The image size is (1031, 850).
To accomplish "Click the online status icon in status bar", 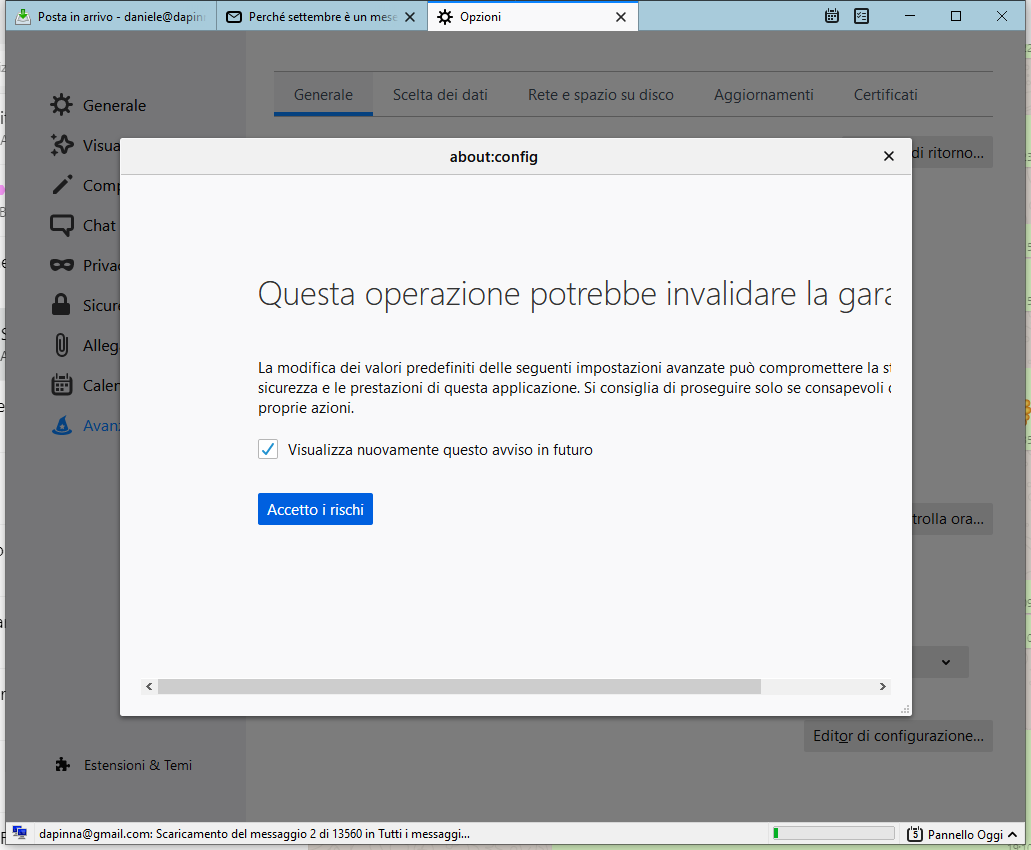I will 19,833.
